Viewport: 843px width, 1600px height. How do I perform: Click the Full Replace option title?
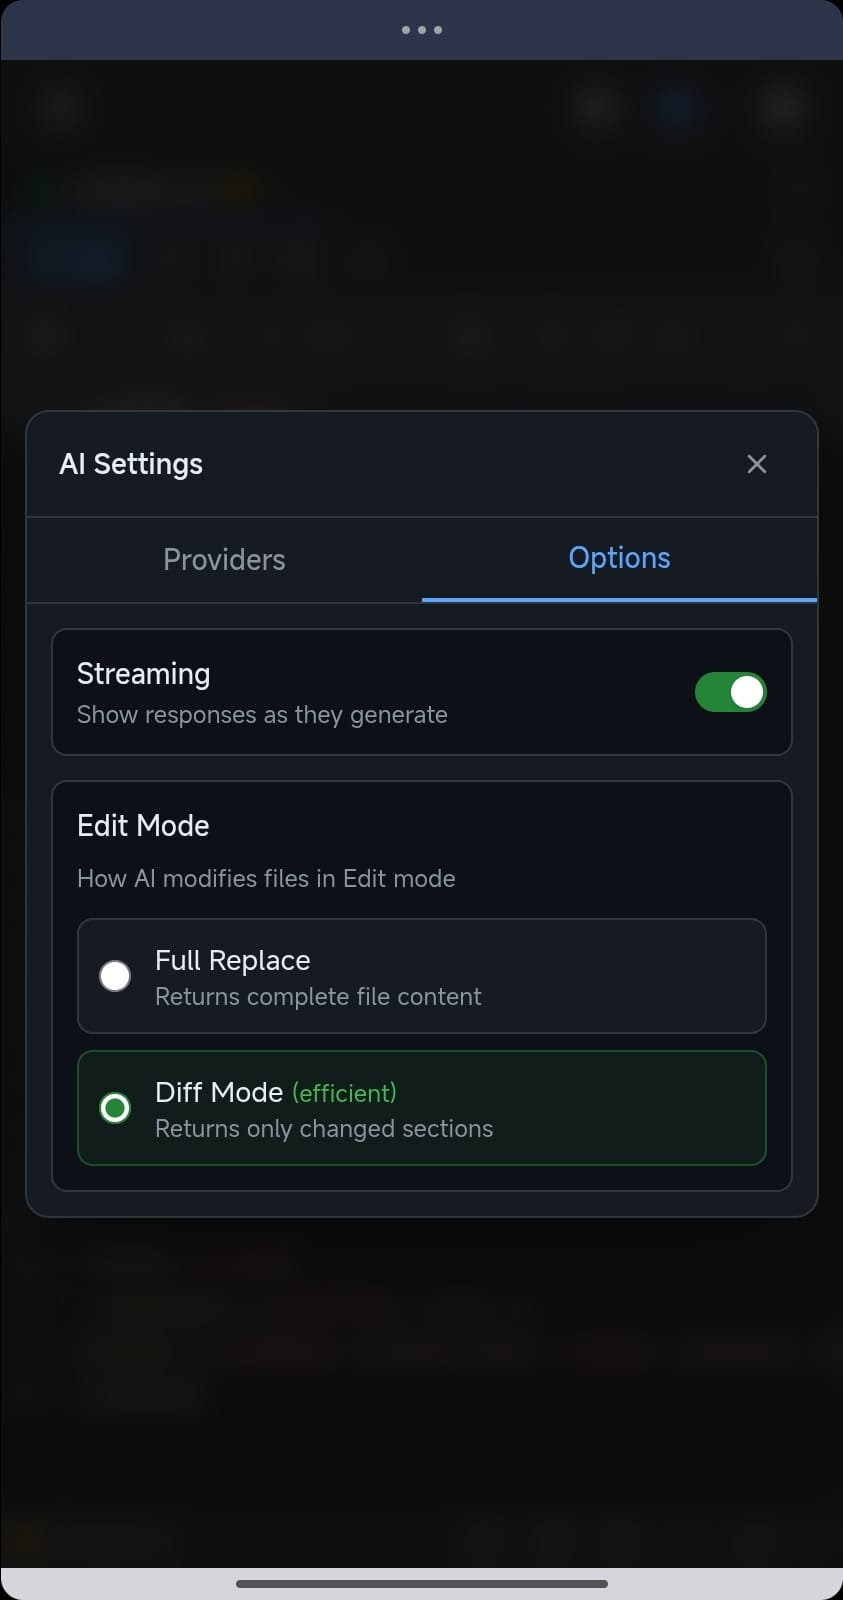click(x=232, y=960)
